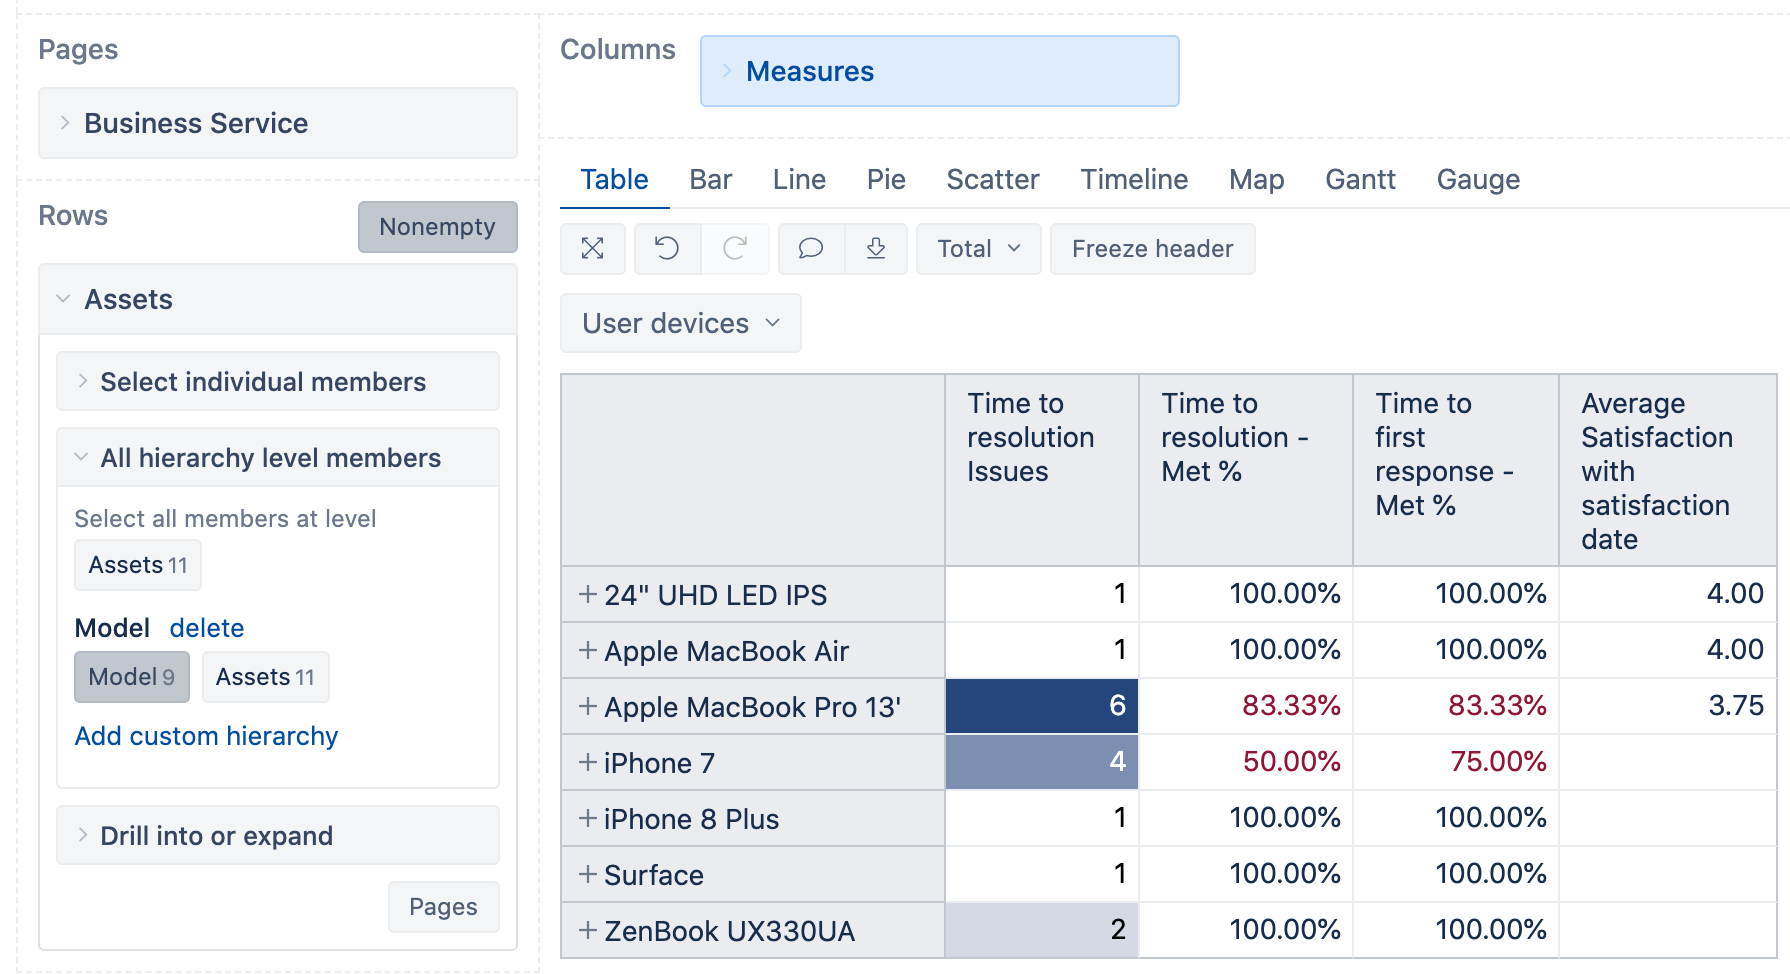Switch to the Timeline tab
The height and width of the screenshot is (974, 1790).
[x=1134, y=180]
